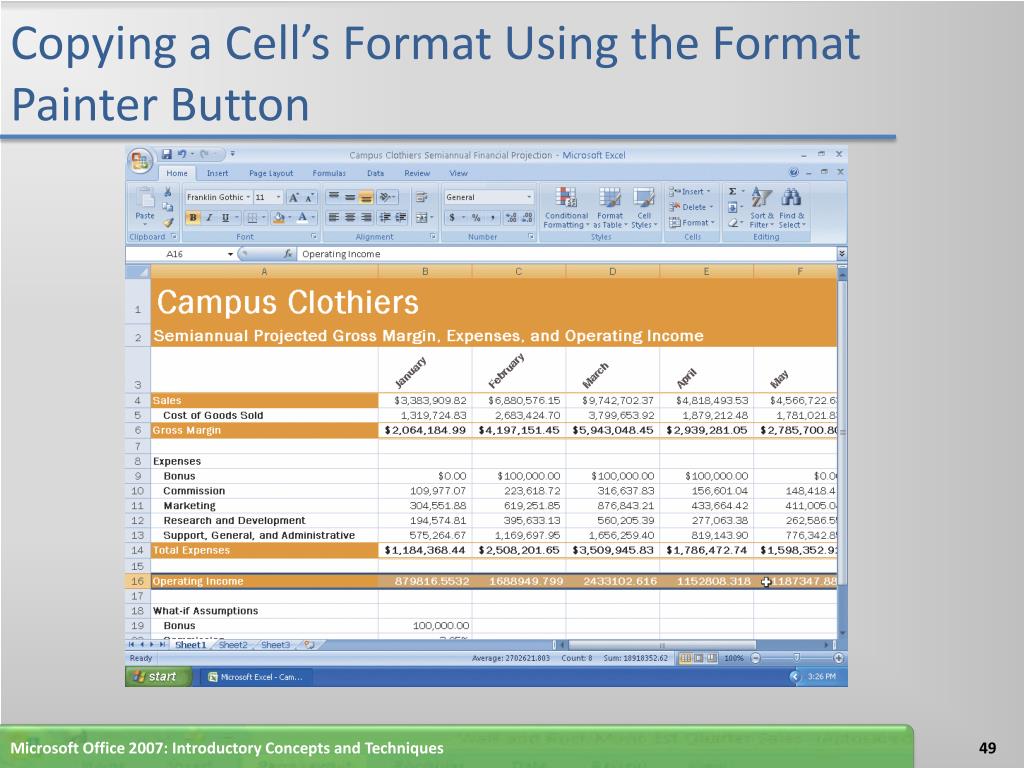Click Decrease Indent icon
The width and height of the screenshot is (1024, 768).
coord(384,217)
